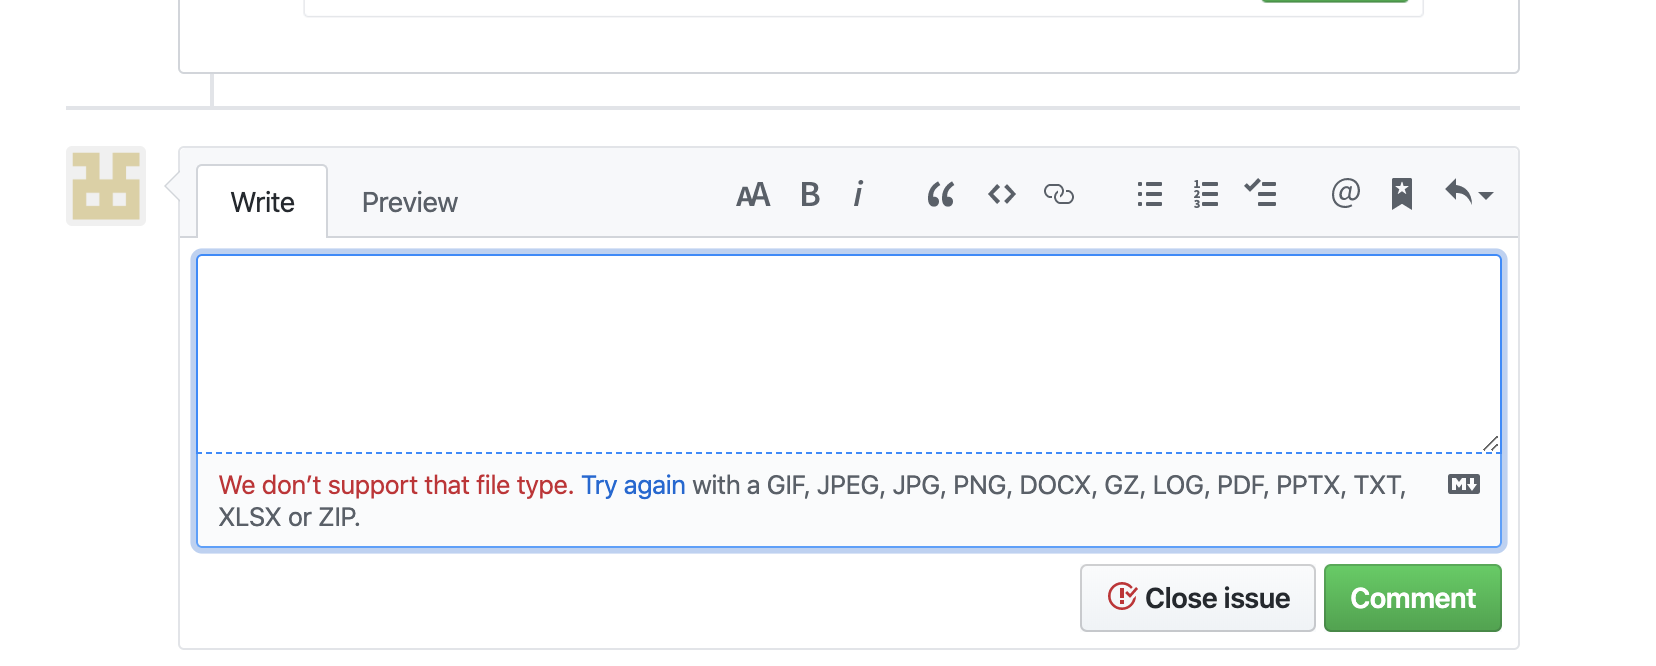This screenshot has width=1656, height=666.
Task: Mention a user with the @ icon
Action: click(1345, 194)
